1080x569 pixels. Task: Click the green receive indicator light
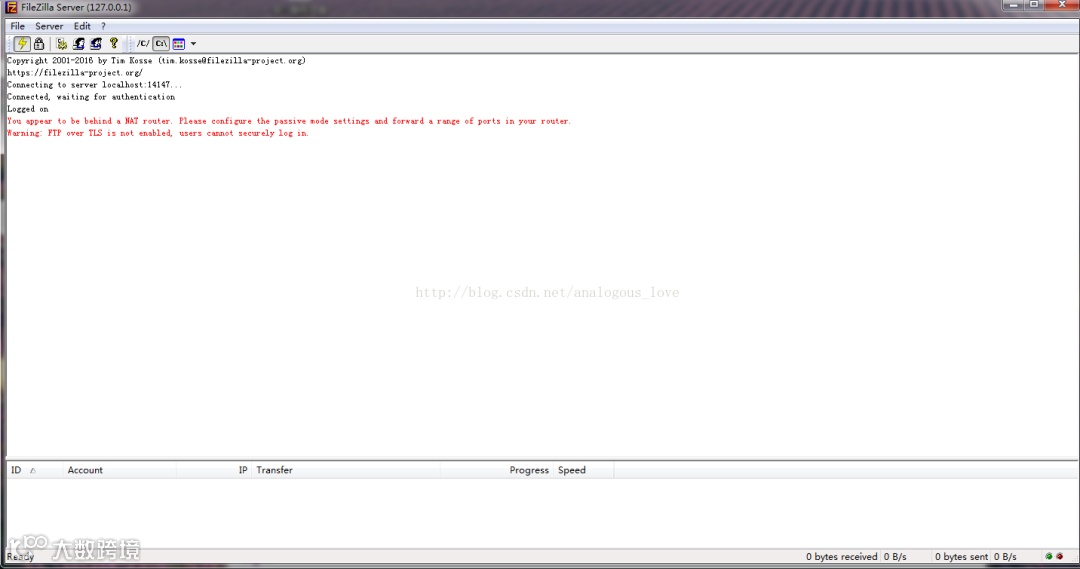click(1048, 556)
